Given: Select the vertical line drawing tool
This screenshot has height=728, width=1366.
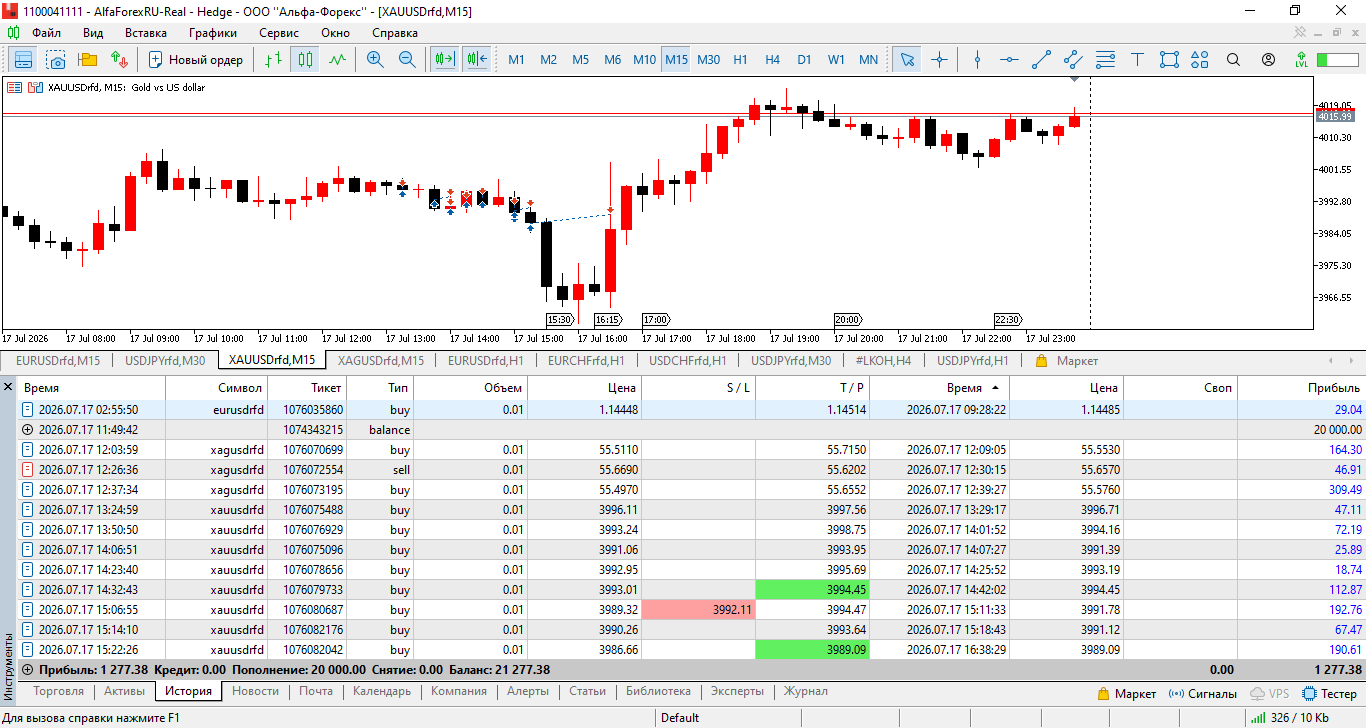Looking at the screenshot, I should point(977,60).
